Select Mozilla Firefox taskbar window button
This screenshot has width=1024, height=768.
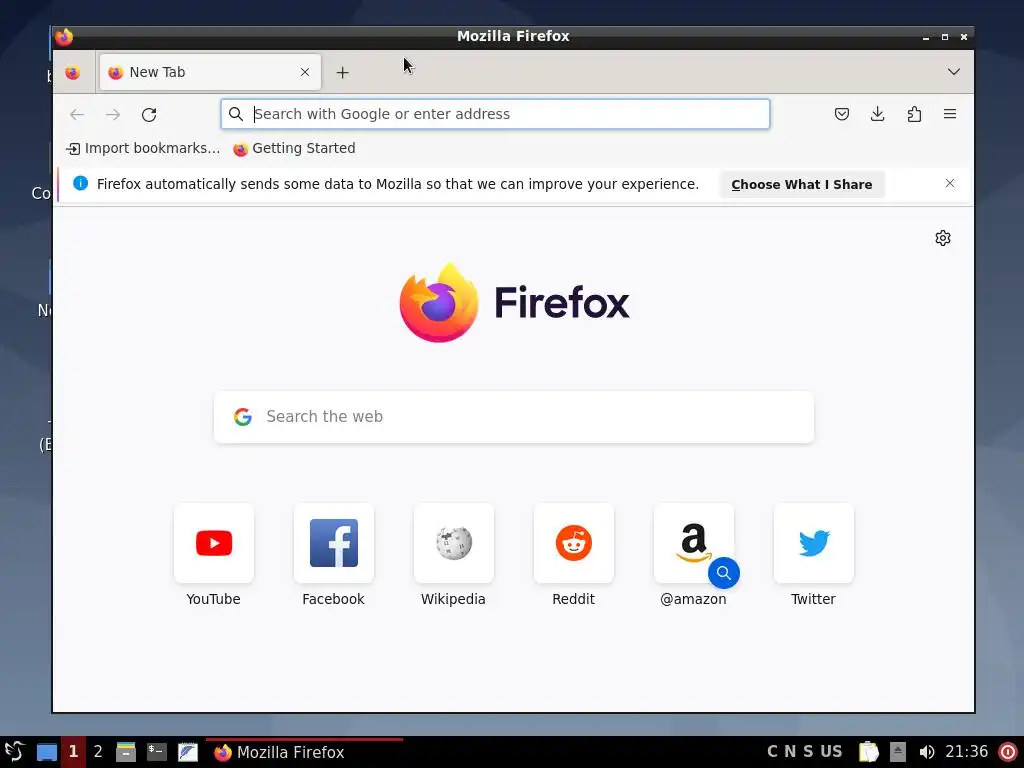pyautogui.click(x=304, y=752)
